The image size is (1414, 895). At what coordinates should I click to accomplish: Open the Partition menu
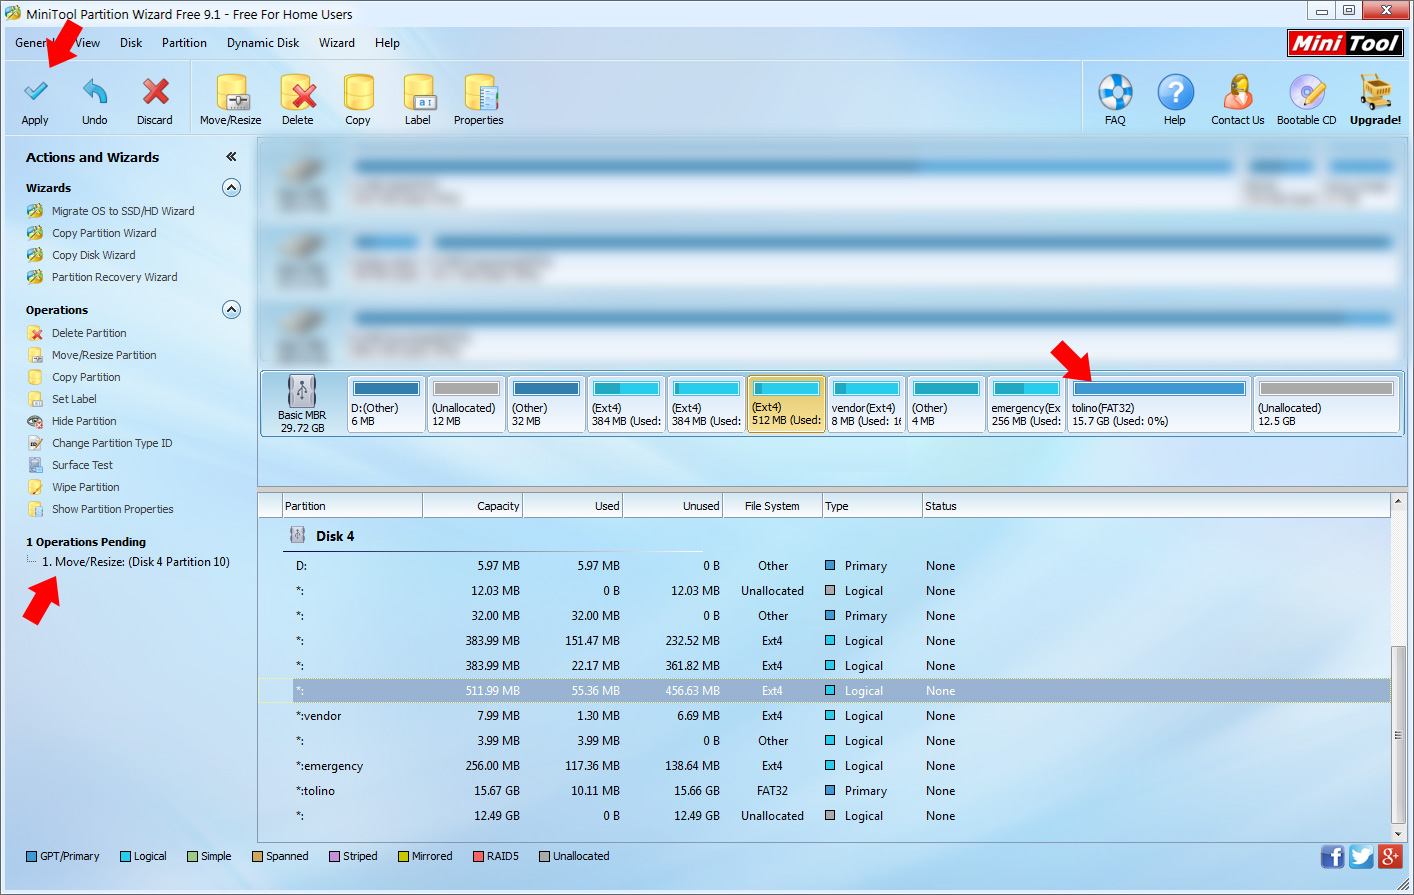click(184, 43)
